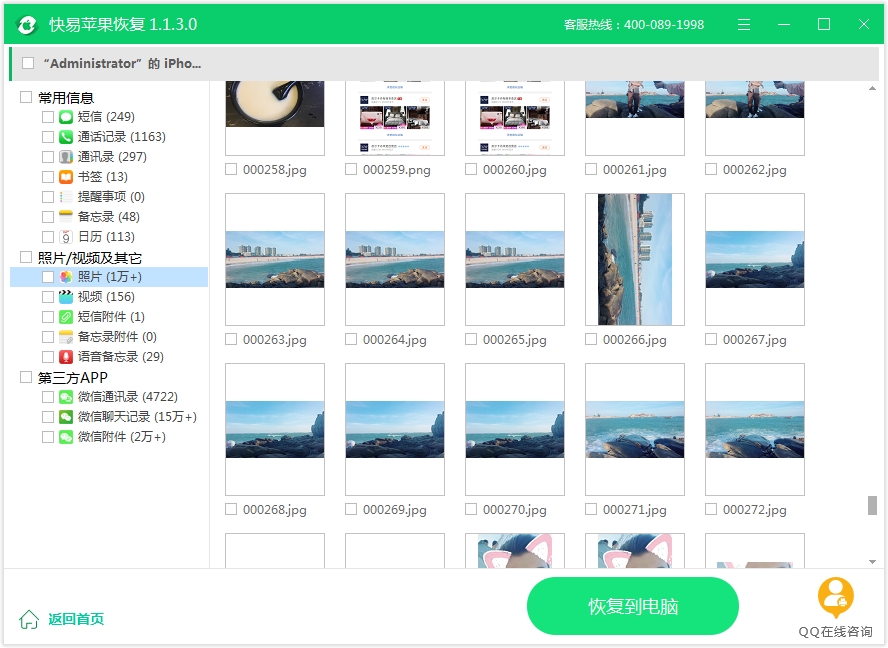Click 返回首页 link
The height and width of the screenshot is (648, 888).
pos(76,619)
